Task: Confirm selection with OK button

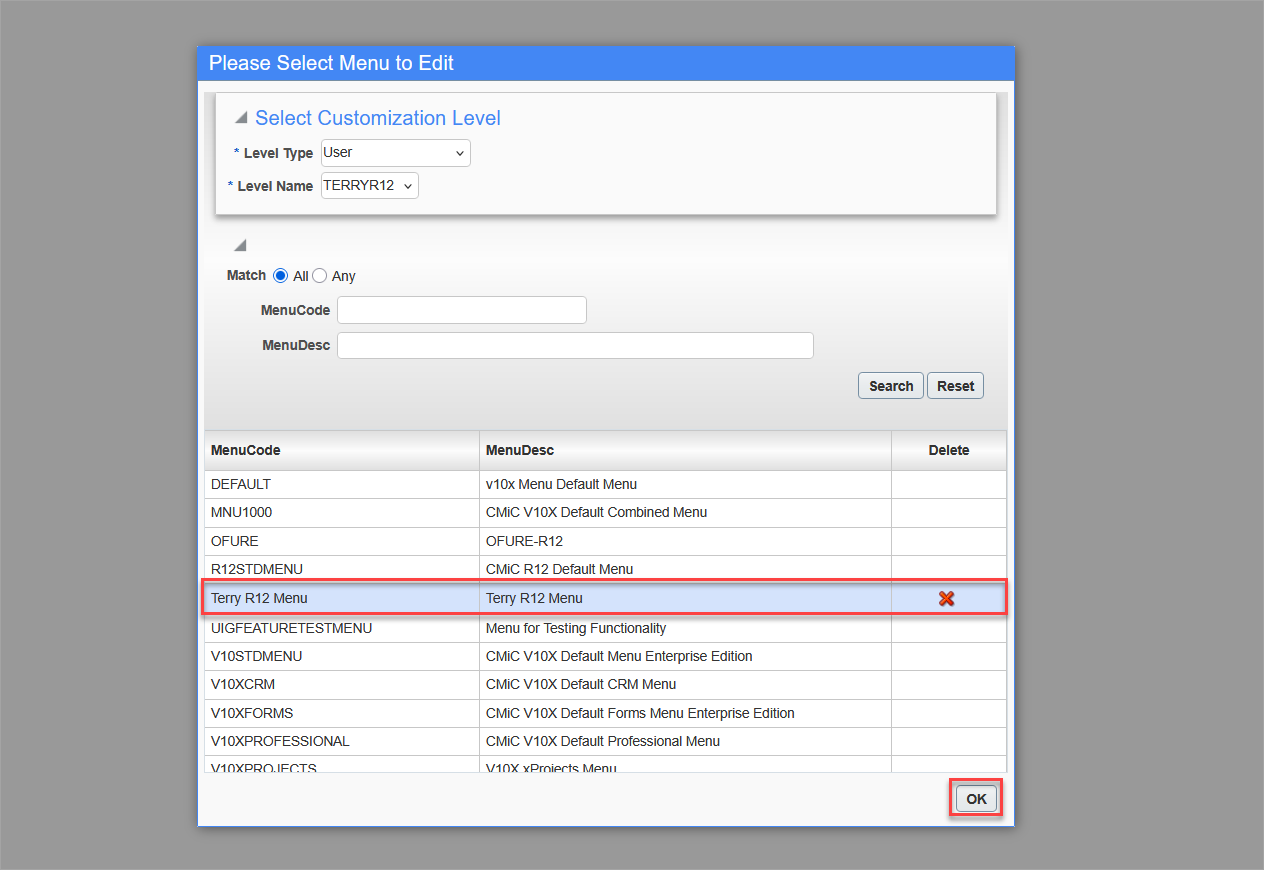Action: 976,799
